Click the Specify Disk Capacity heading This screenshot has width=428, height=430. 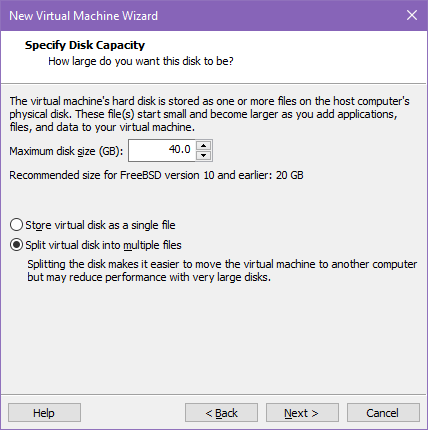pos(85,45)
